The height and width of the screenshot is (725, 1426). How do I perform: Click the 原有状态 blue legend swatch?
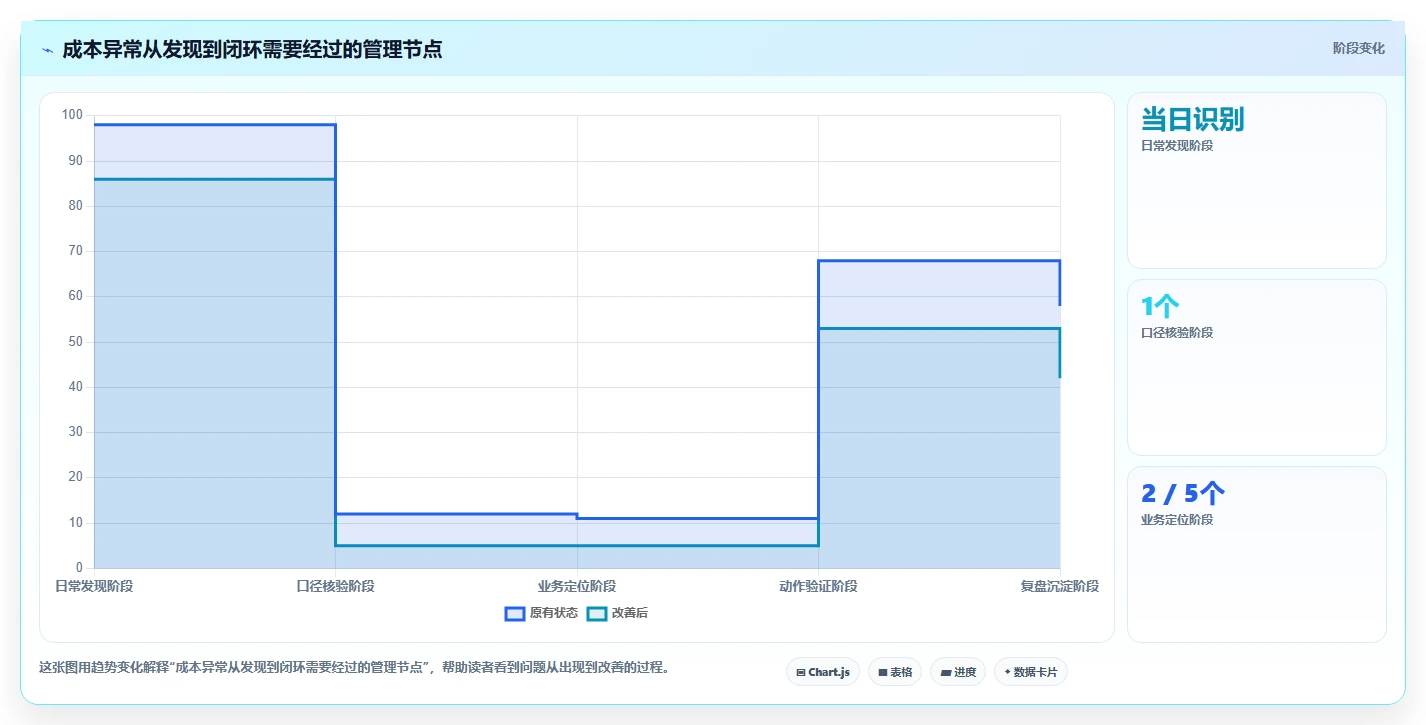click(x=515, y=613)
